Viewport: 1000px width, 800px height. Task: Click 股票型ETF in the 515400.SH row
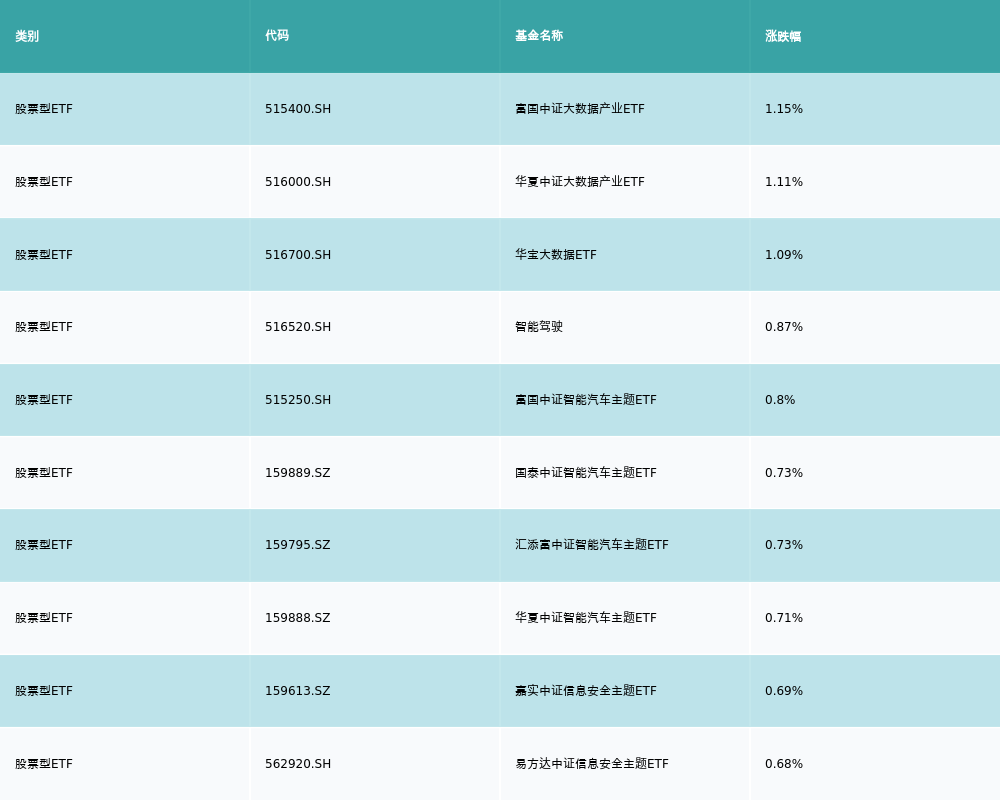point(44,109)
